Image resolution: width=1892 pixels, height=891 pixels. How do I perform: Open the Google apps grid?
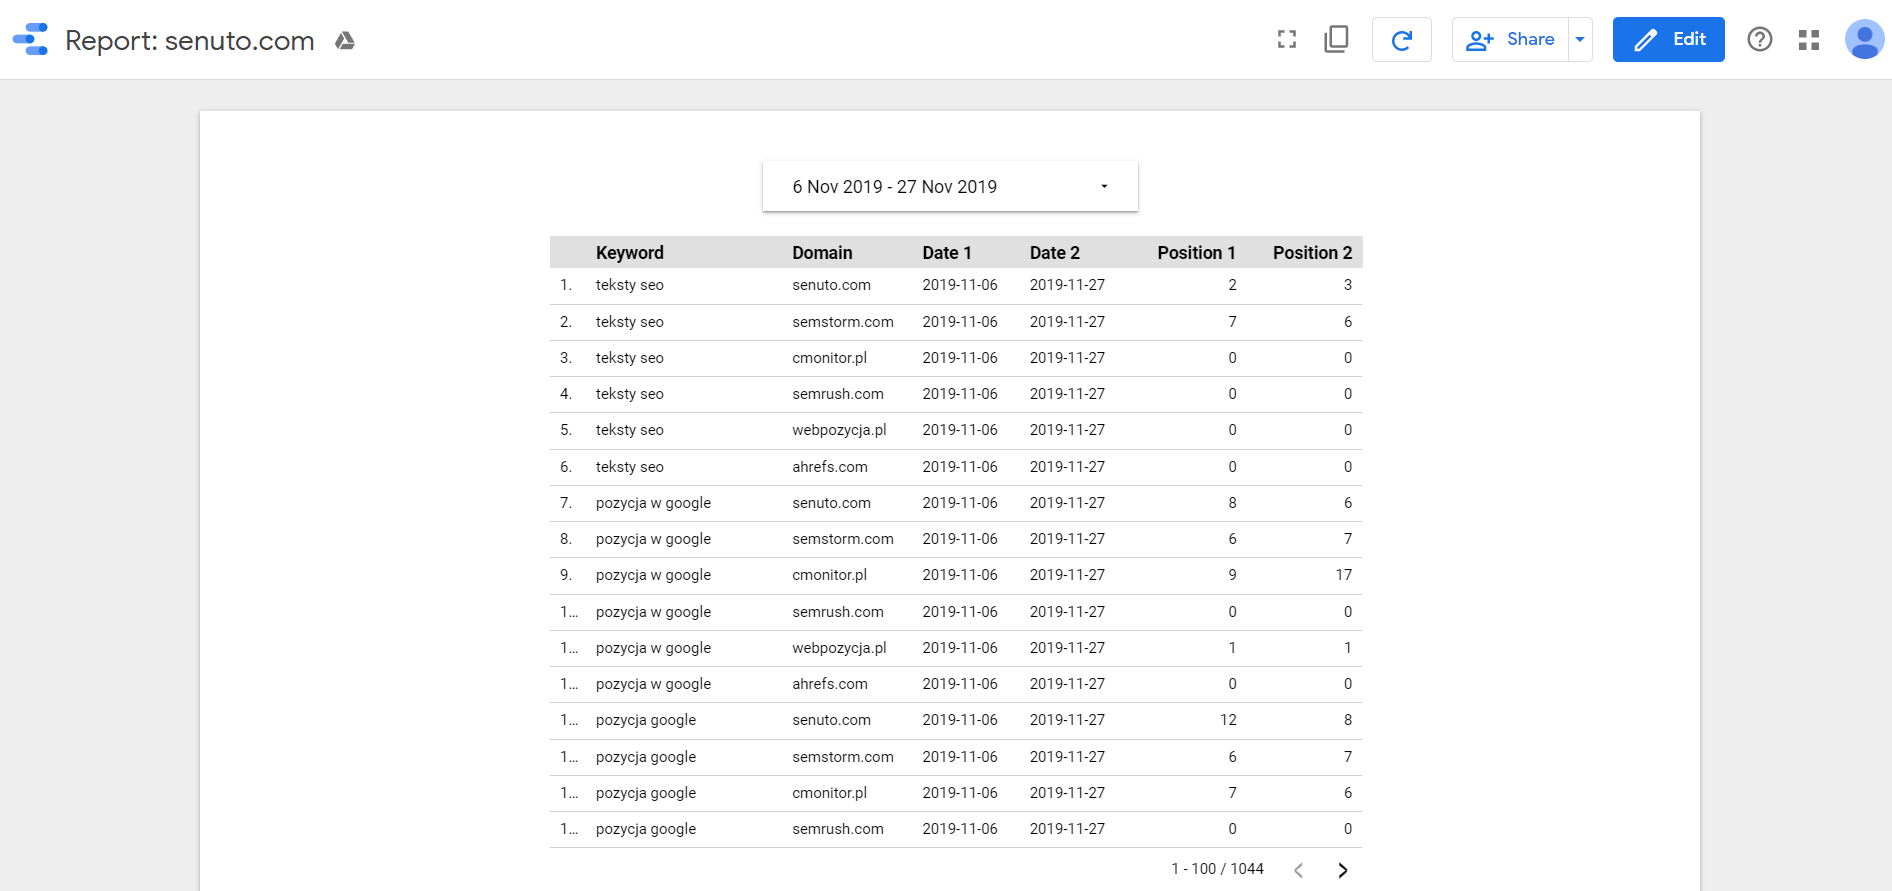point(1809,40)
